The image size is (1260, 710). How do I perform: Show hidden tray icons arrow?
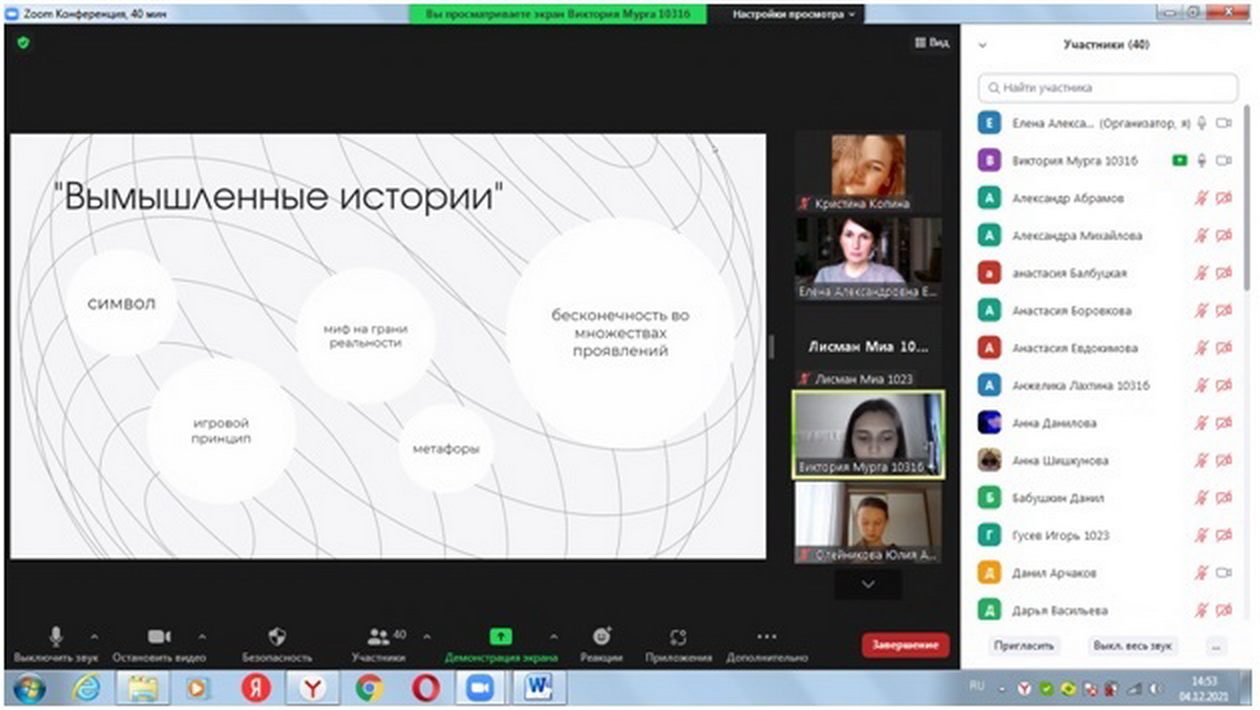pos(1001,689)
